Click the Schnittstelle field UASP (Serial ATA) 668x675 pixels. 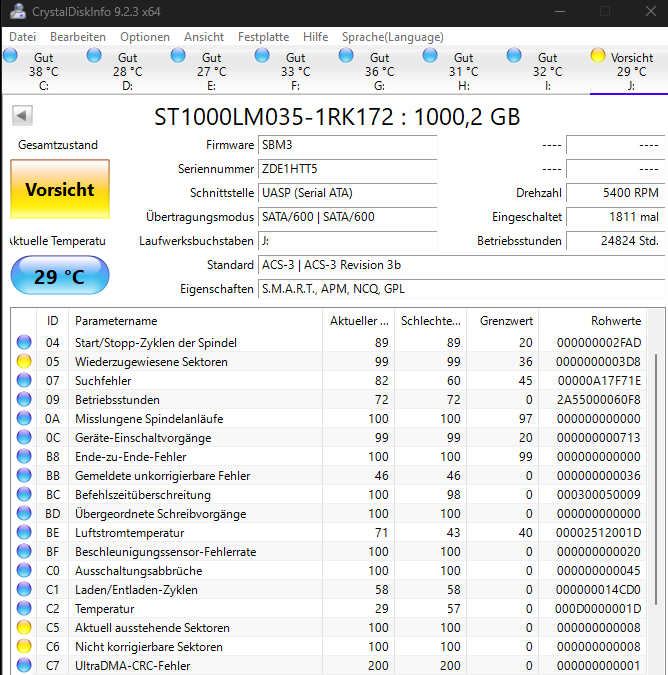(x=347, y=193)
